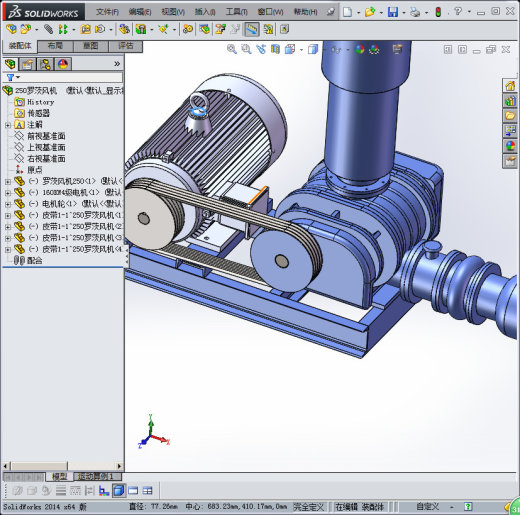This screenshot has height=515, width=520.
Task: Toggle the highlighted single 3D view viewport button
Action: (x=119, y=490)
